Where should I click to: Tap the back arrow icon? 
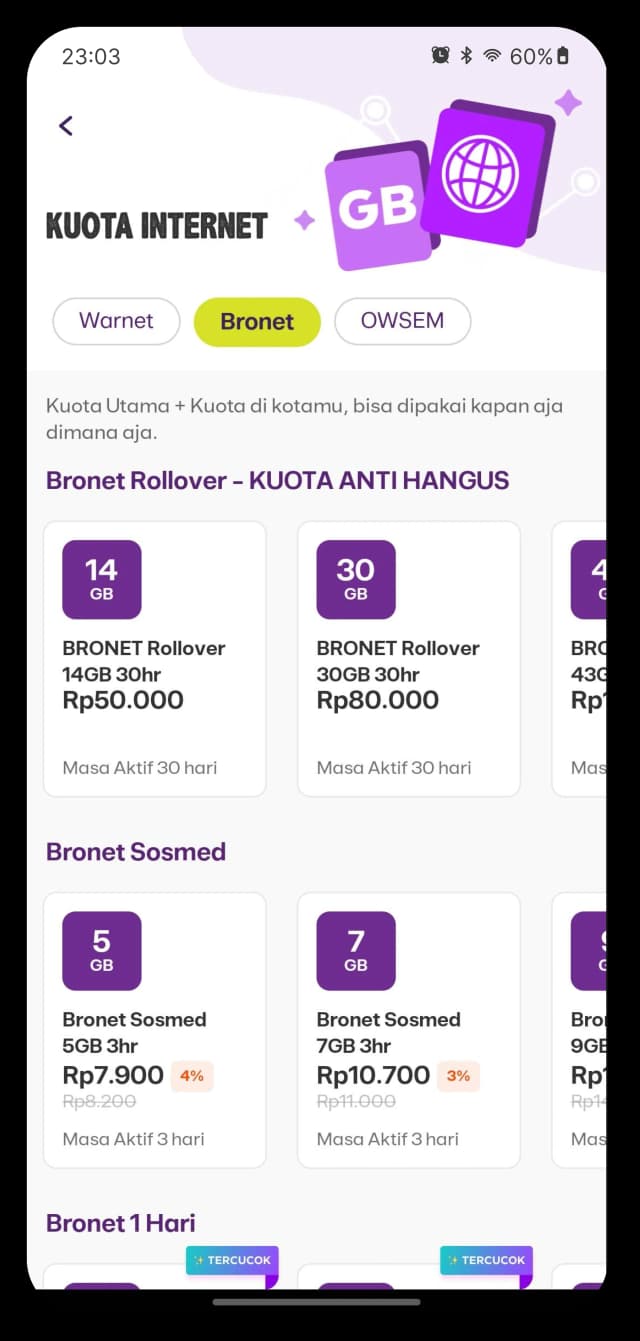pyautogui.click(x=66, y=125)
